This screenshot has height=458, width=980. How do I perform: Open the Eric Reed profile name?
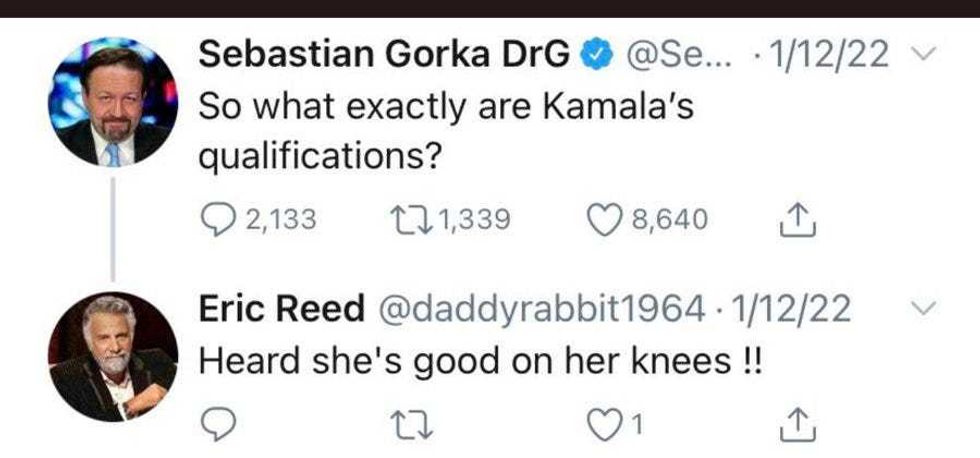(x=282, y=309)
